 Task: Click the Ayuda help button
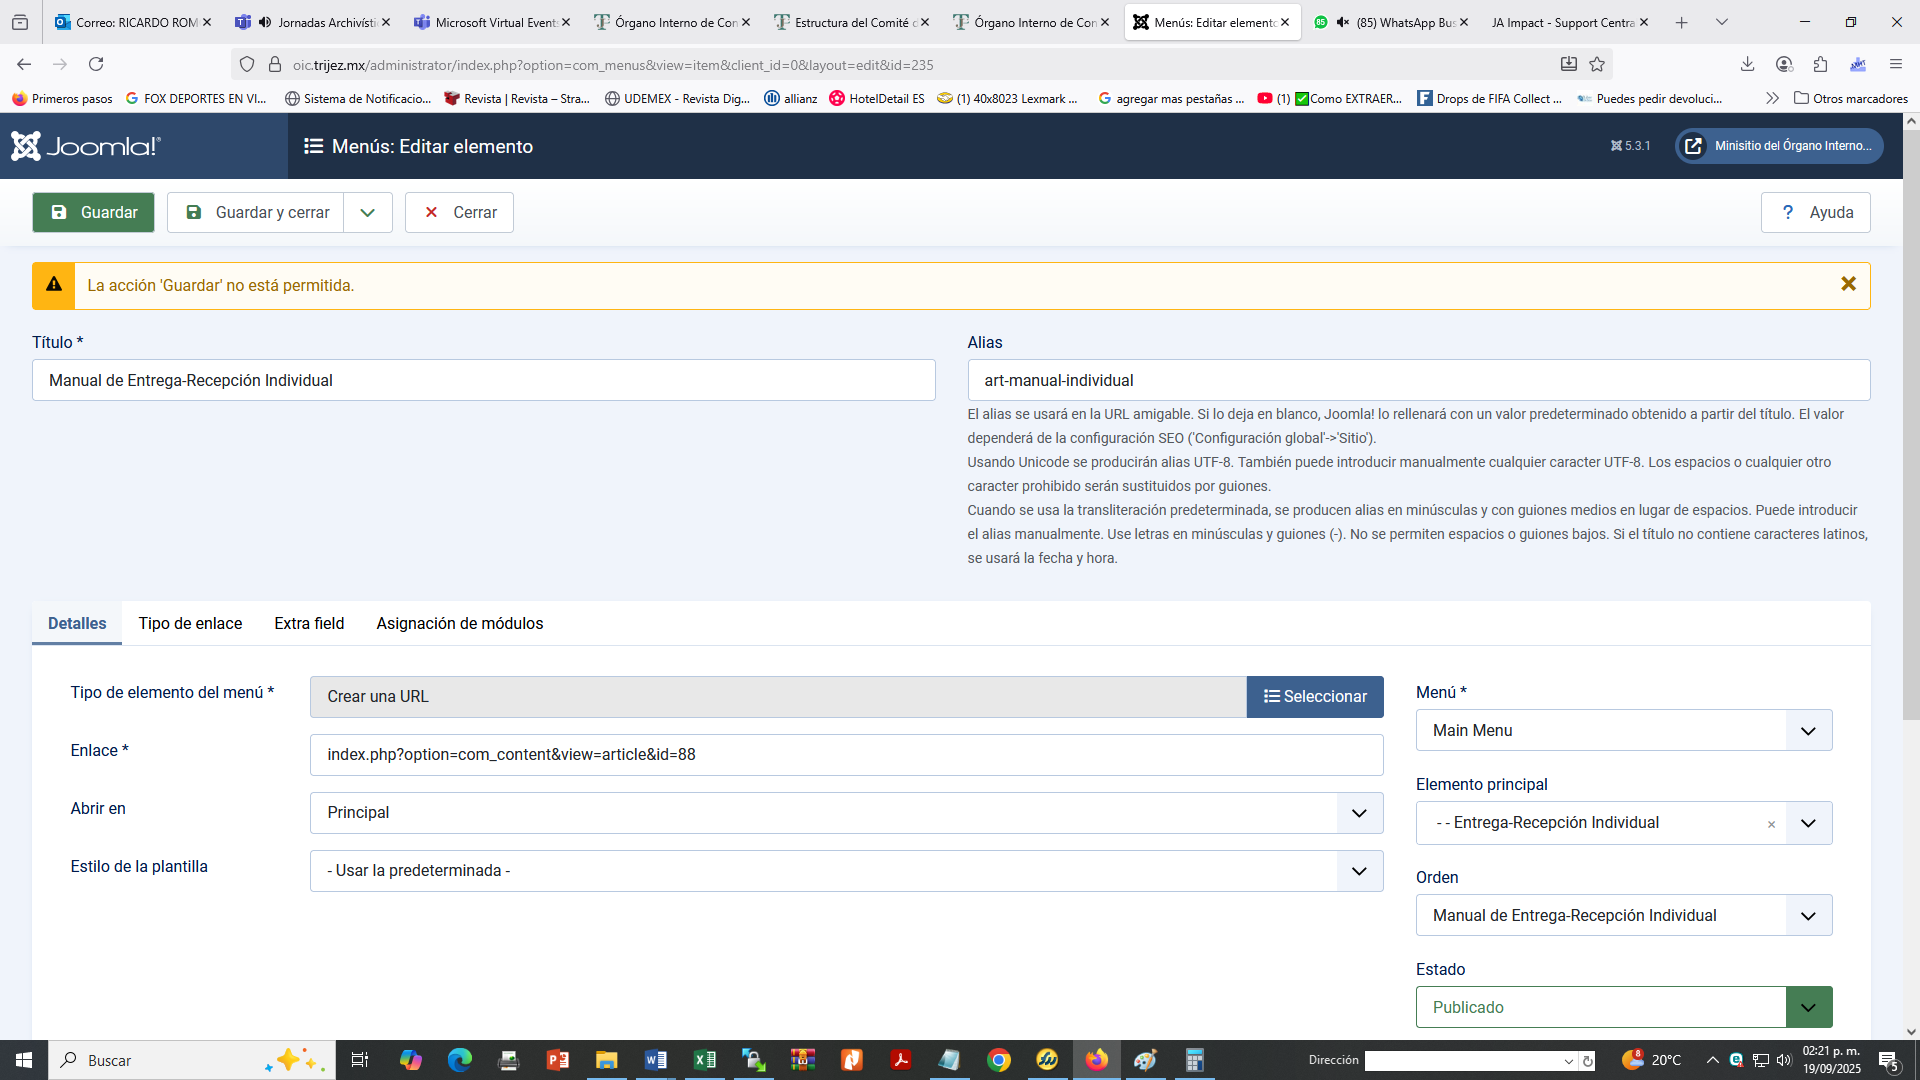[x=1815, y=212]
